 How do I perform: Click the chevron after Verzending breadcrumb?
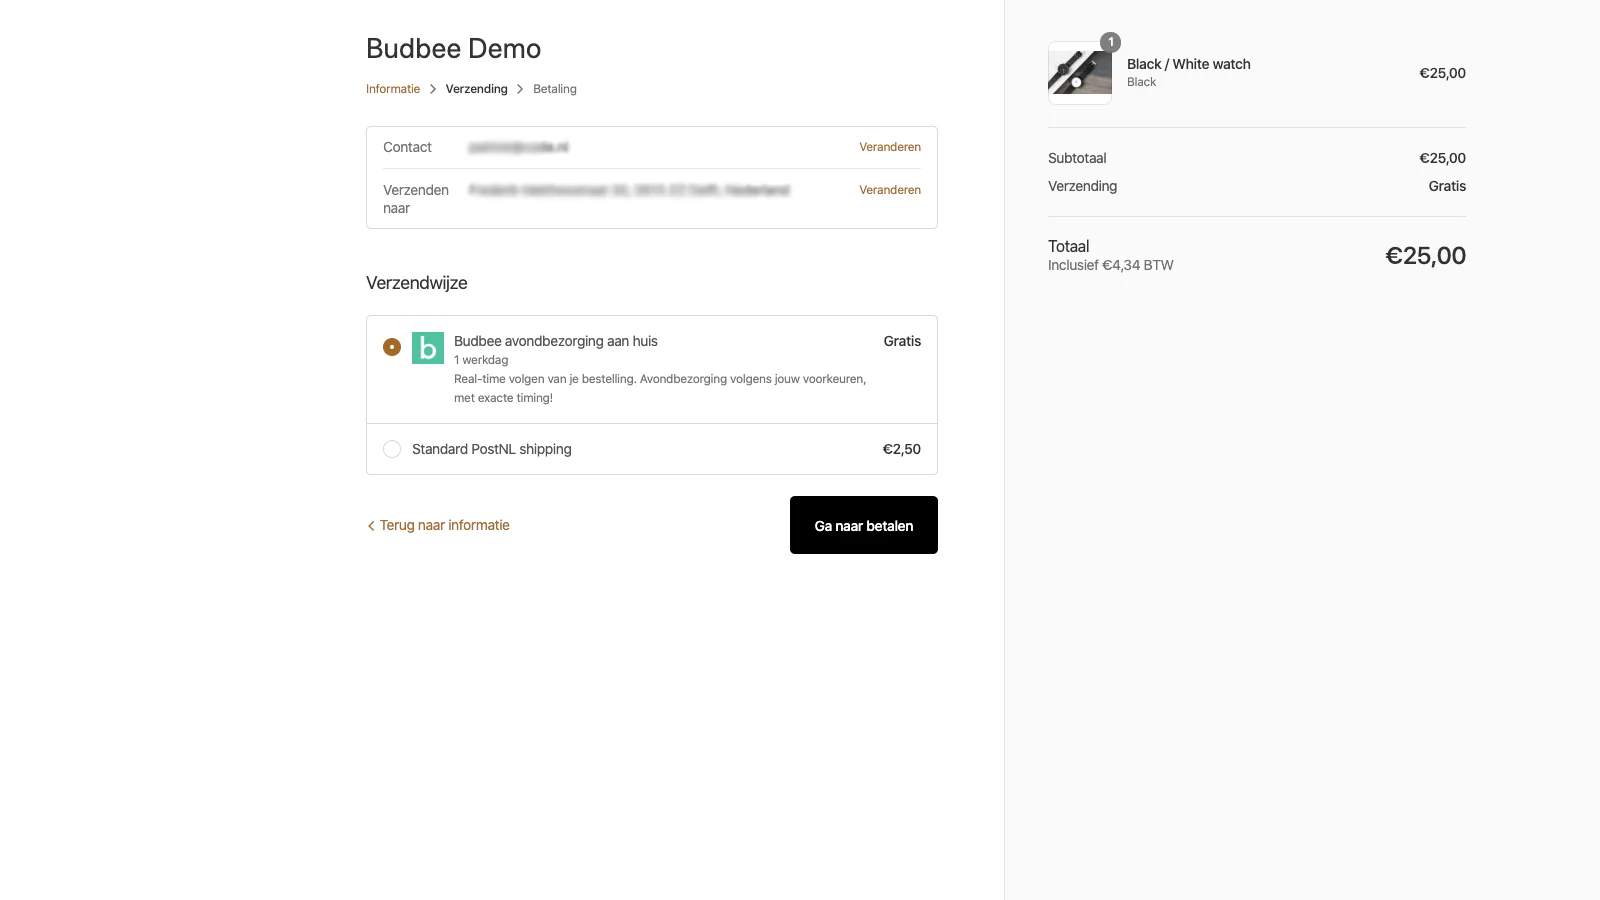click(520, 89)
